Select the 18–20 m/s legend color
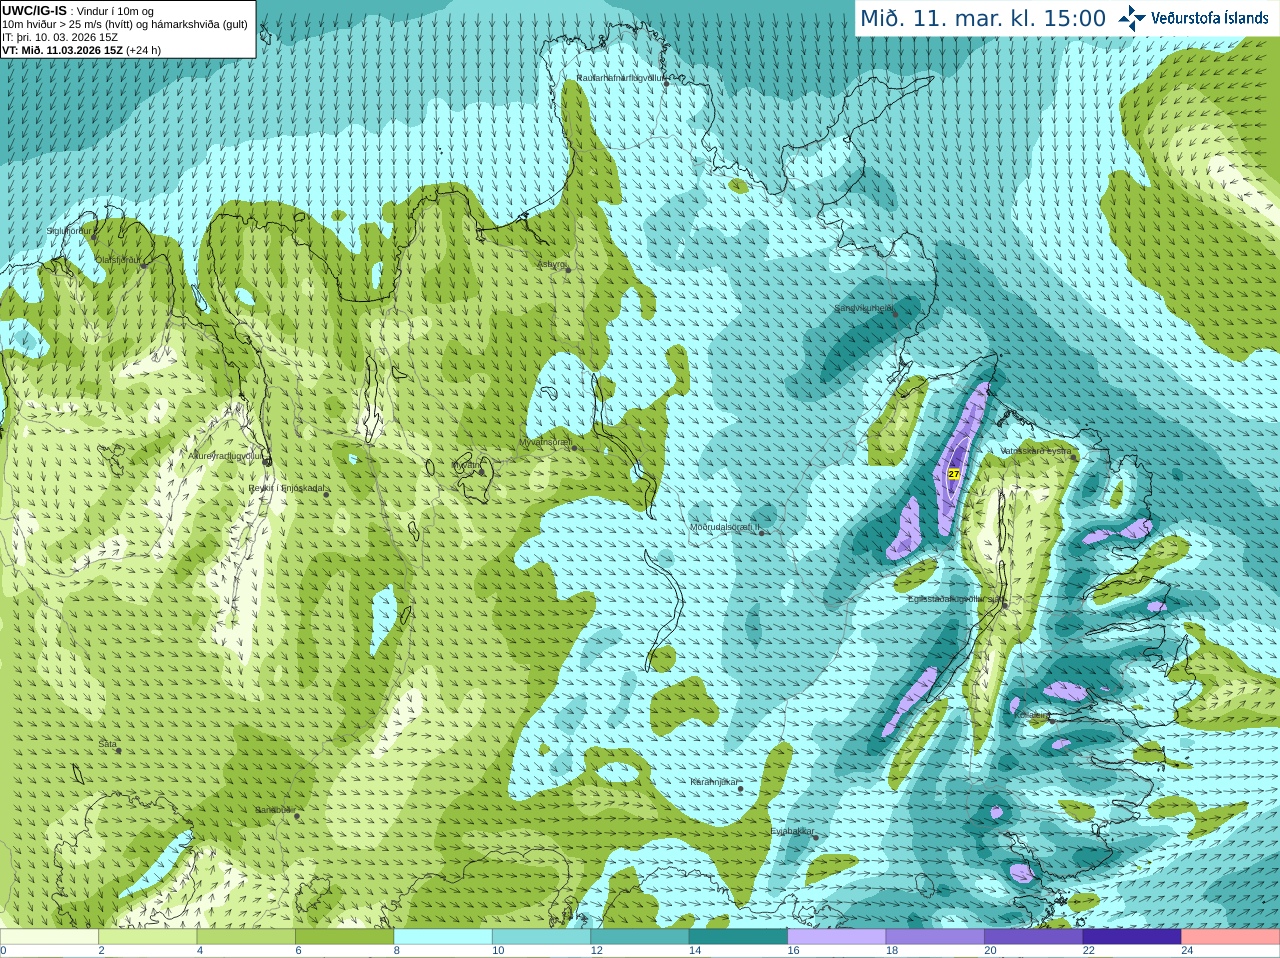The width and height of the screenshot is (1280, 958). tap(935, 937)
